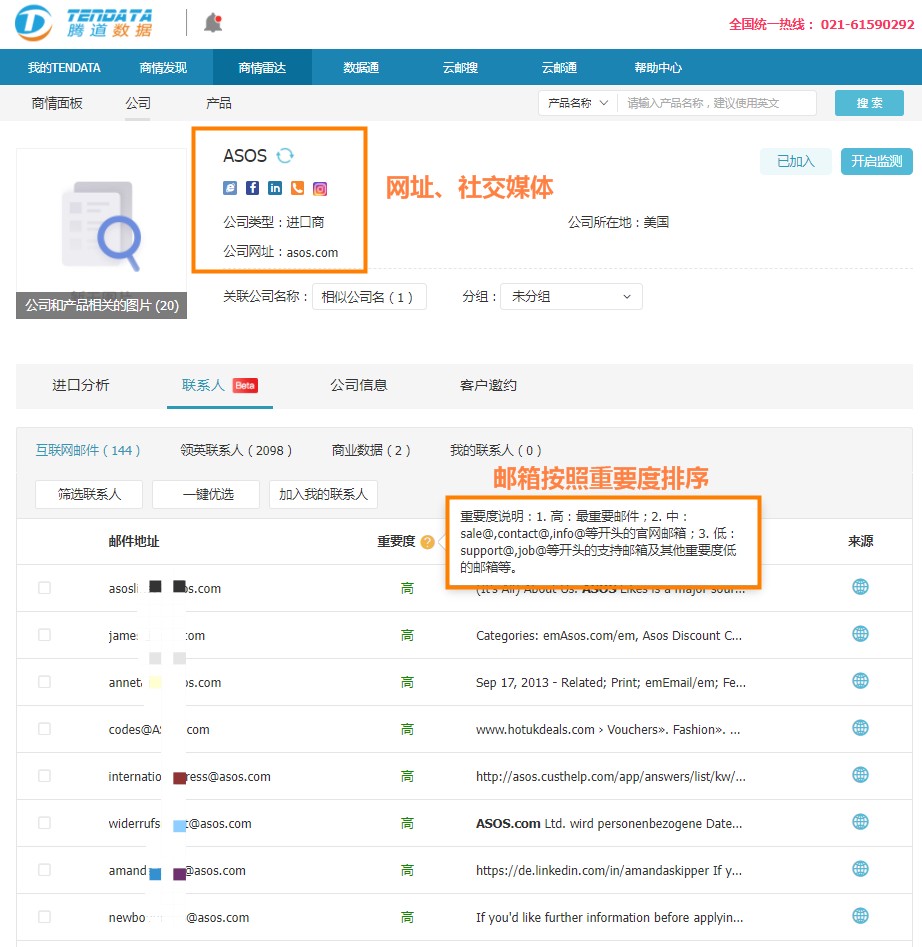Screen dimensions: 922x947
Task: Switch to 公司 sub-tab
Action: pos(138,103)
